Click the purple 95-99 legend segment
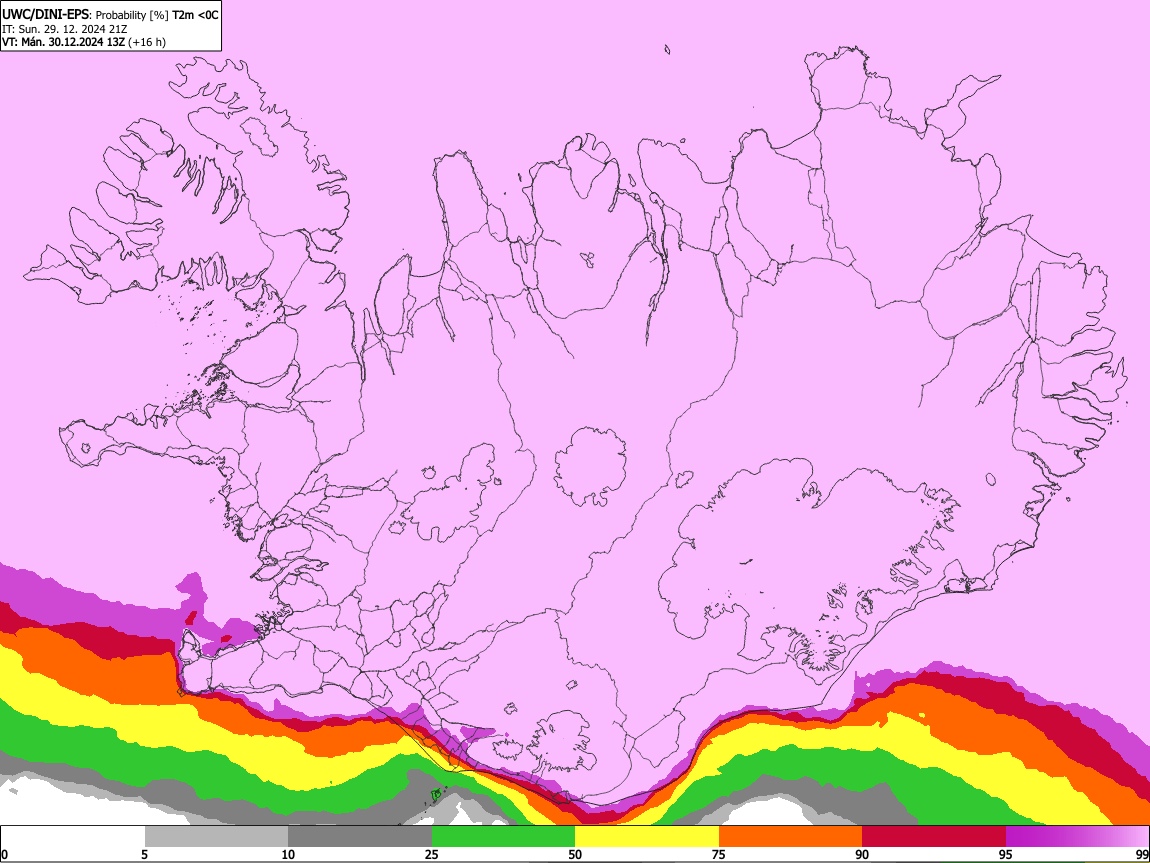Viewport: 1150px width, 863px height. (1077, 837)
